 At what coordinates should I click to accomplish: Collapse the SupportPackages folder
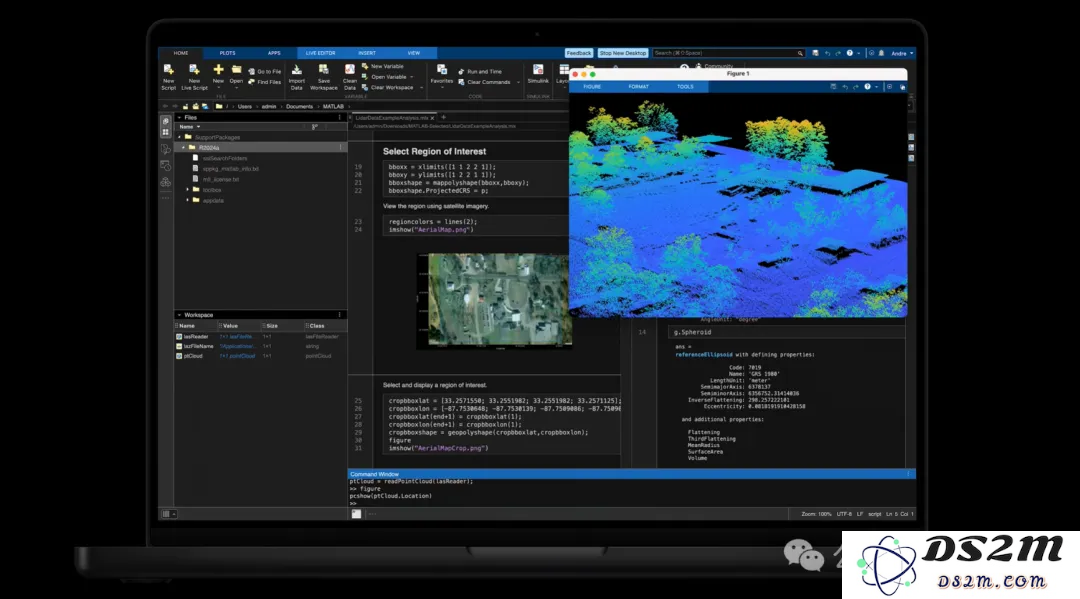[180, 137]
